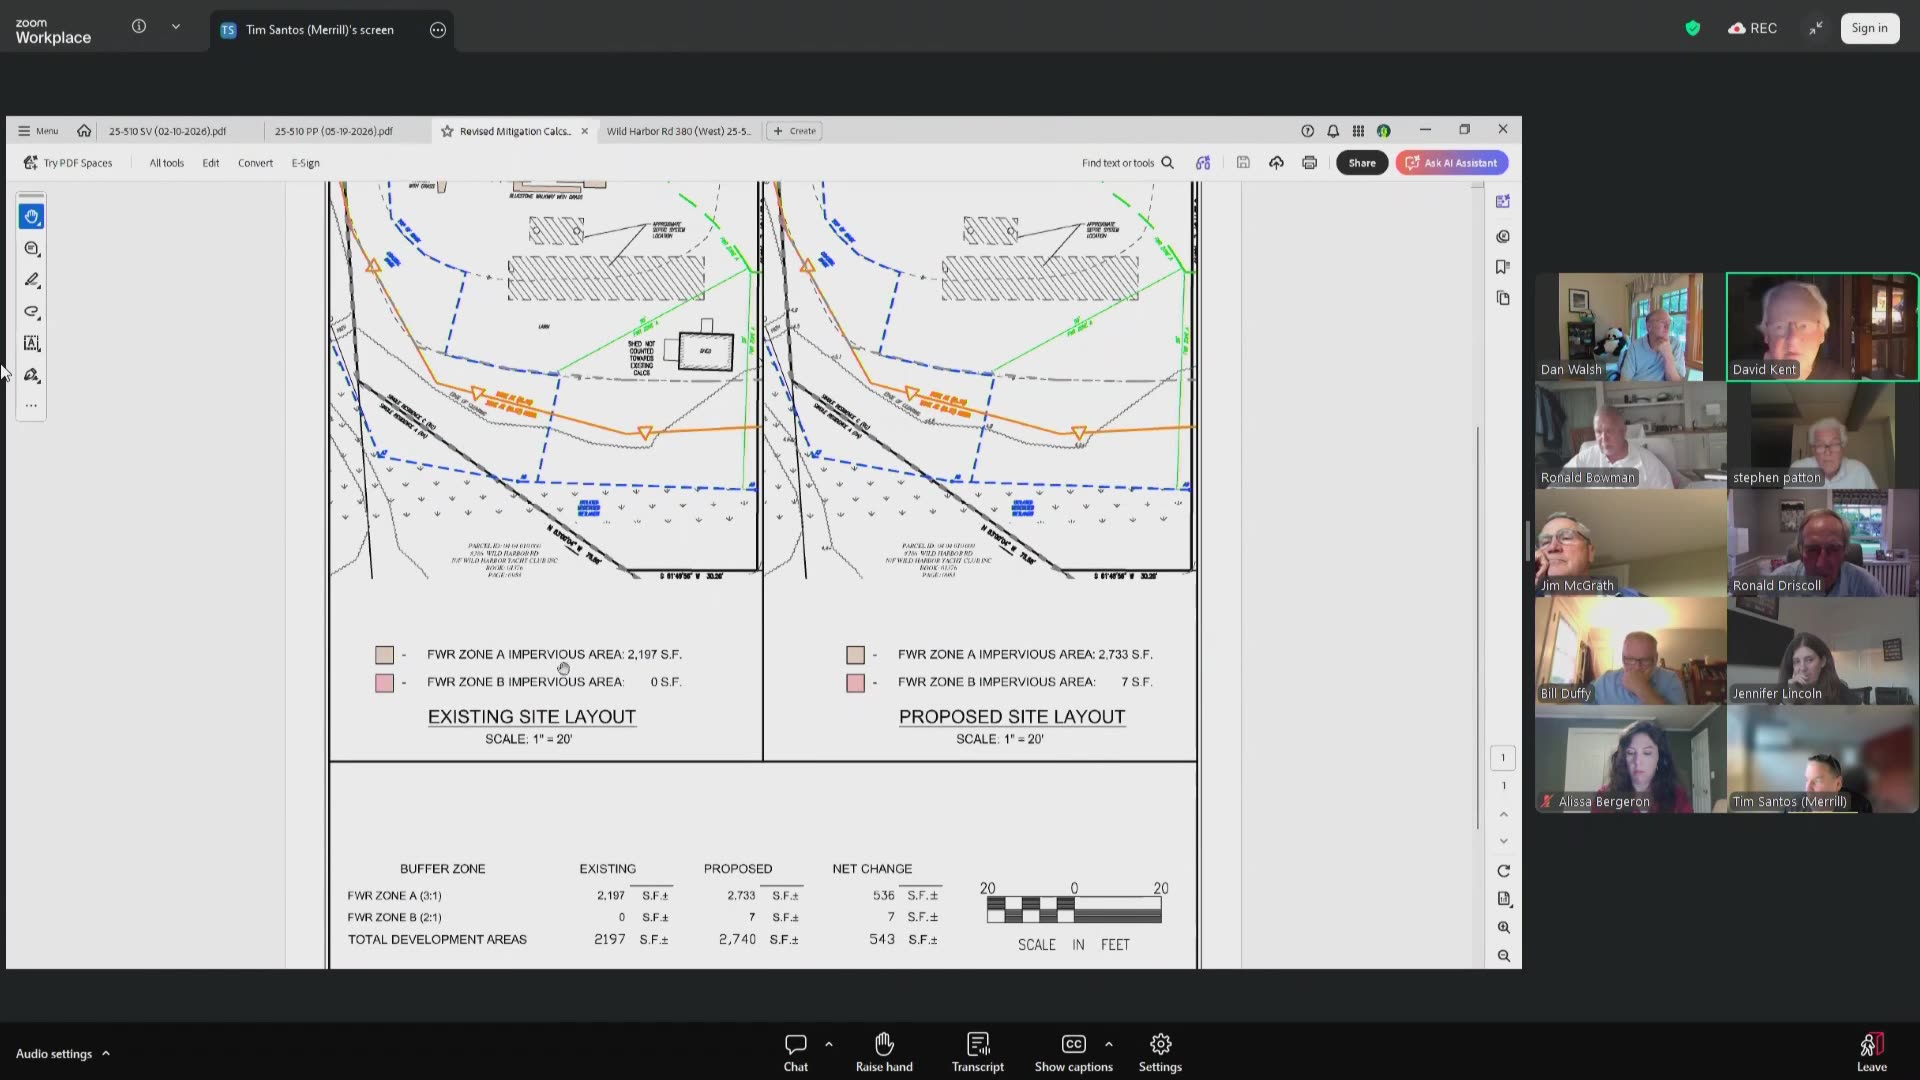Select Dan Walsh's video thumbnail
This screenshot has height=1080, width=1920.
click(x=1630, y=327)
